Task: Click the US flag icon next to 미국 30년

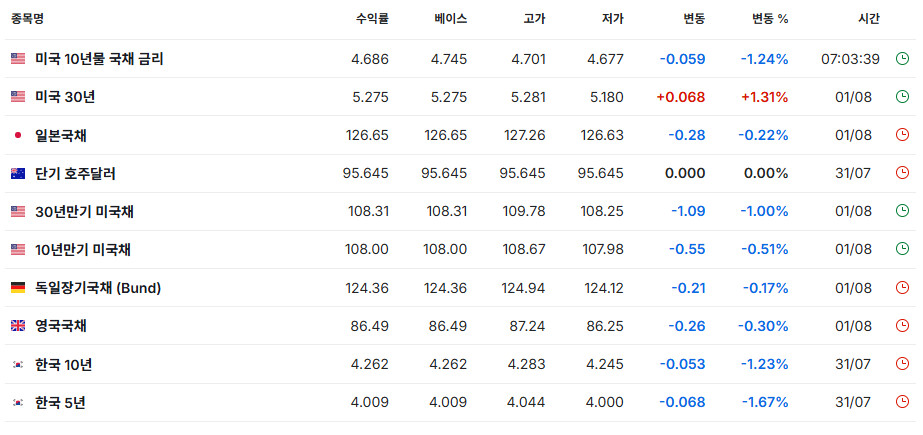Action: coord(18,97)
